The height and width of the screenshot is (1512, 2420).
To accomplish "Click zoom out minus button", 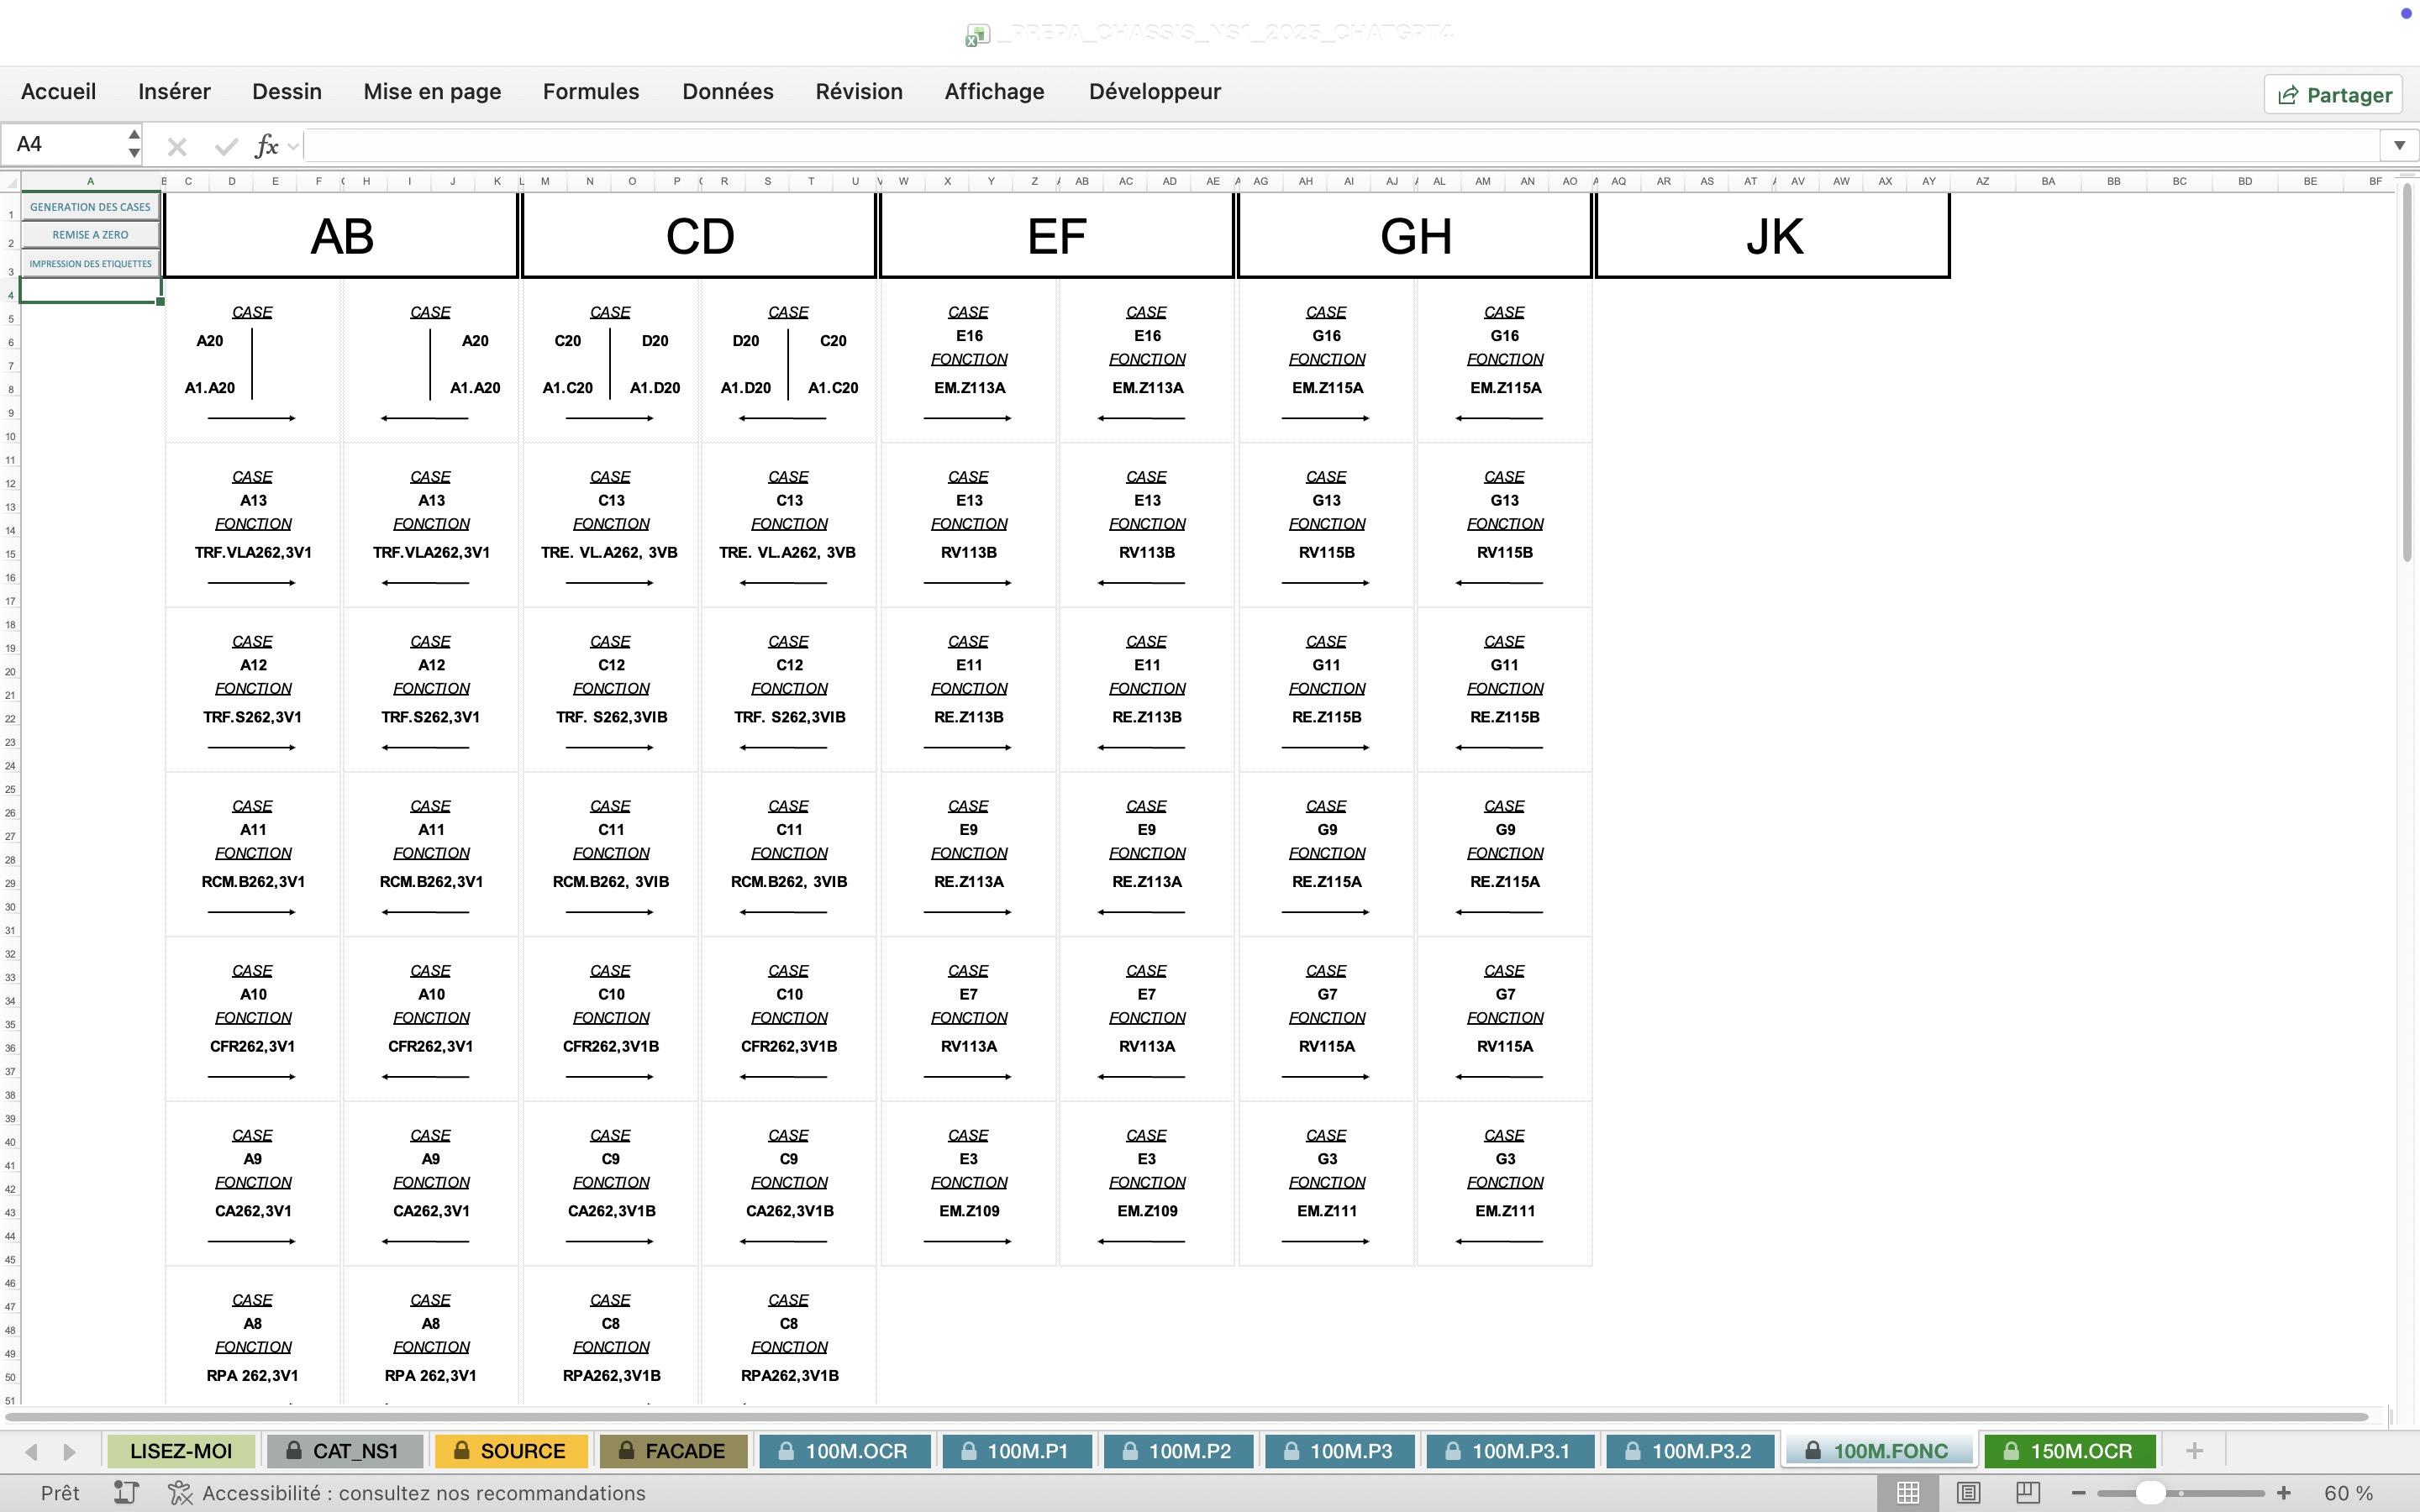I will pos(2078,1493).
